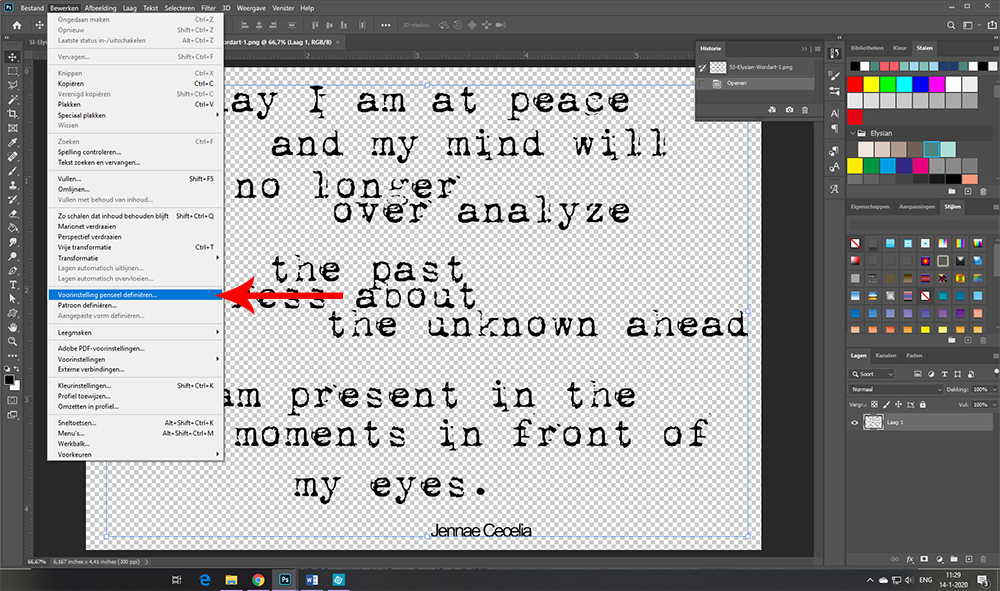Image resolution: width=1000 pixels, height=591 pixels.
Task: Click the Home icon in options bar
Action: click(17, 25)
